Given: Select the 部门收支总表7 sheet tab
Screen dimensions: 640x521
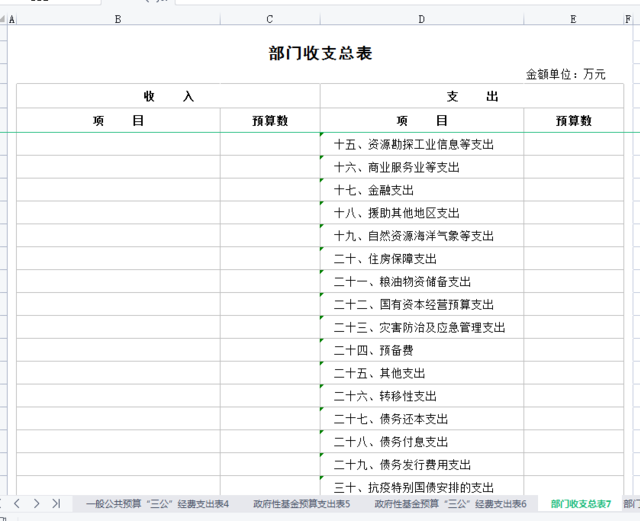Looking at the screenshot, I should [x=580, y=504].
